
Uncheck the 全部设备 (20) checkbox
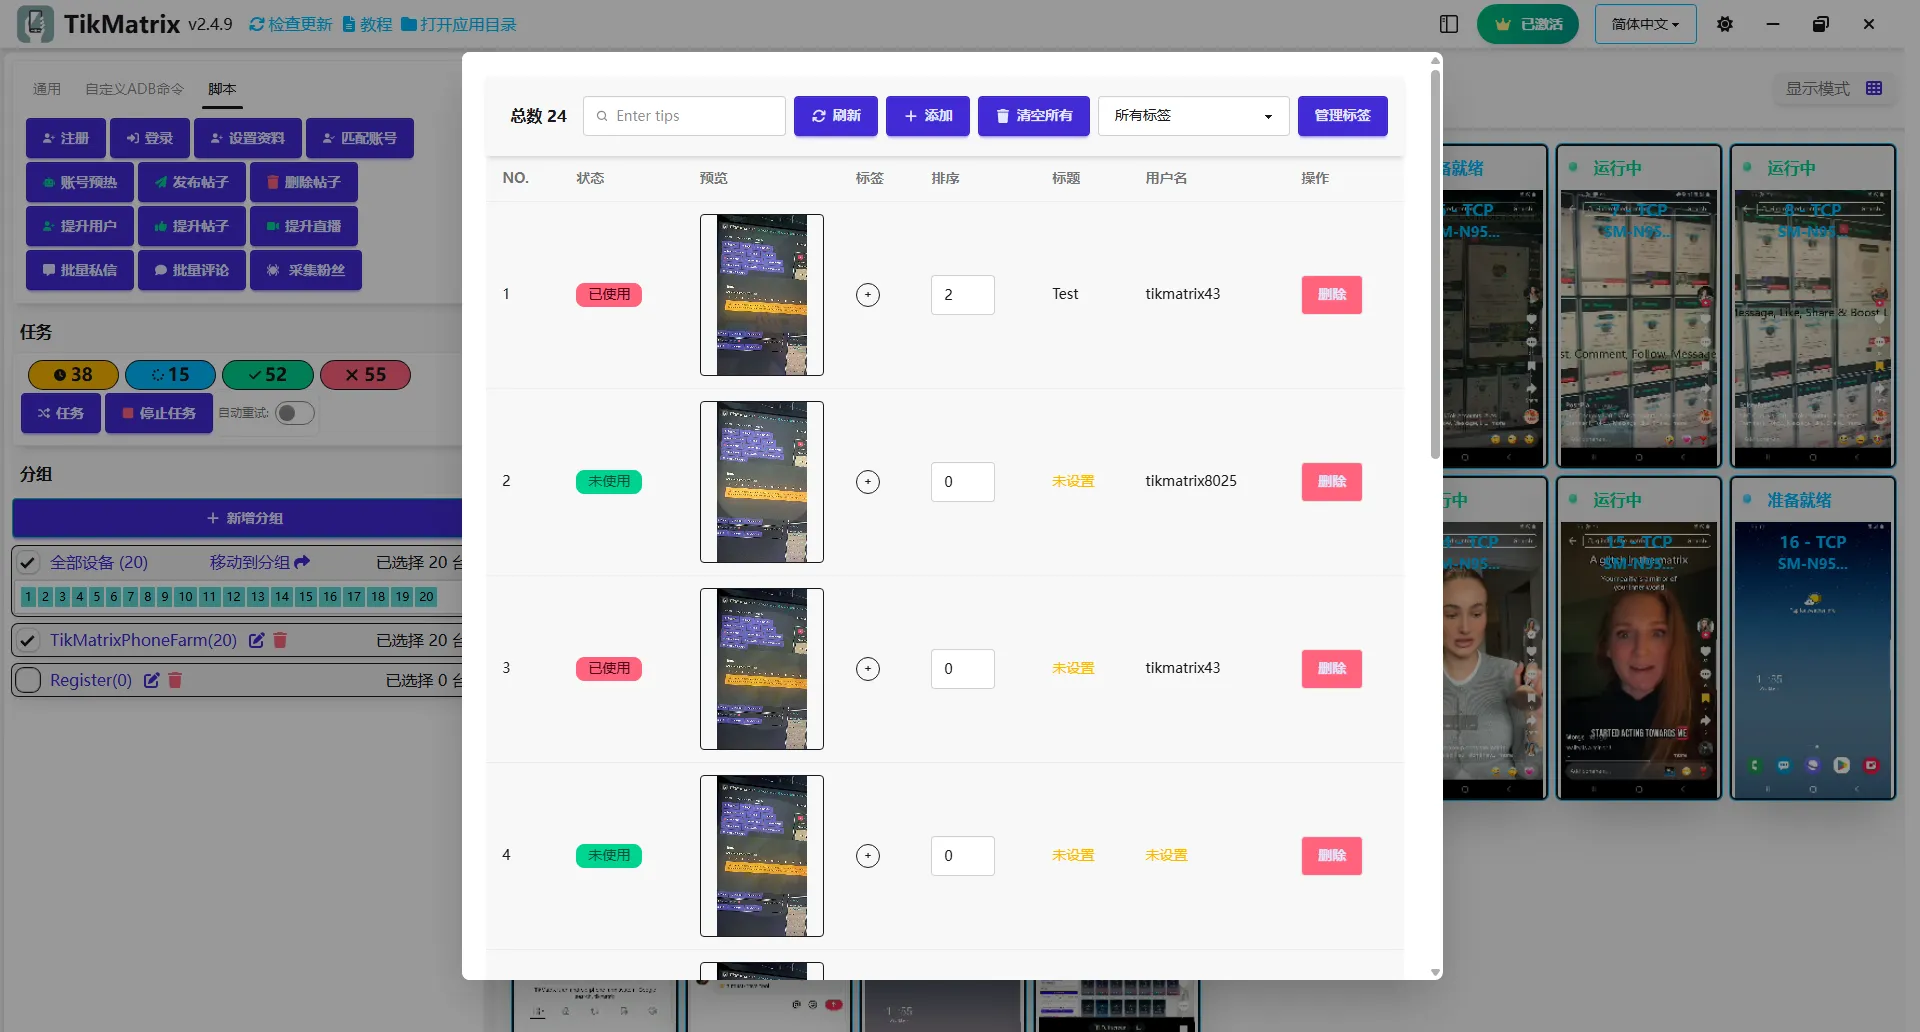28,563
